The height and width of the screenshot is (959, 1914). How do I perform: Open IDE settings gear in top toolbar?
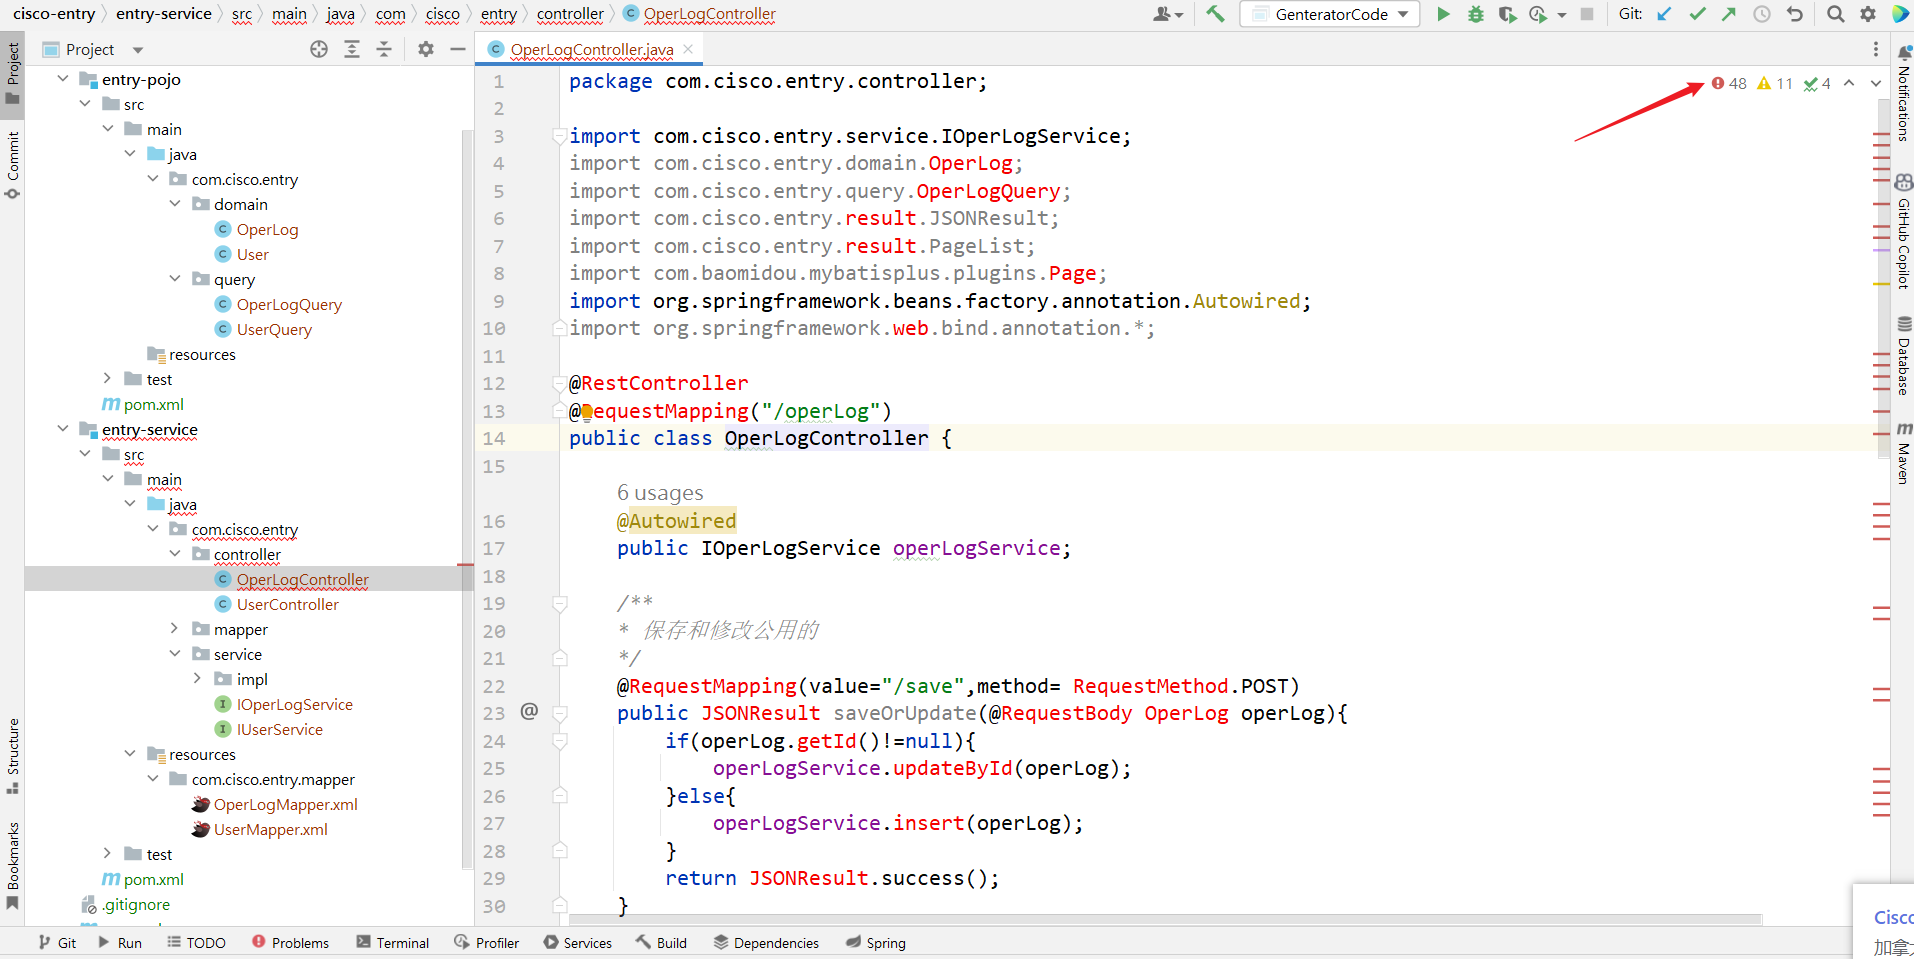(x=1868, y=14)
